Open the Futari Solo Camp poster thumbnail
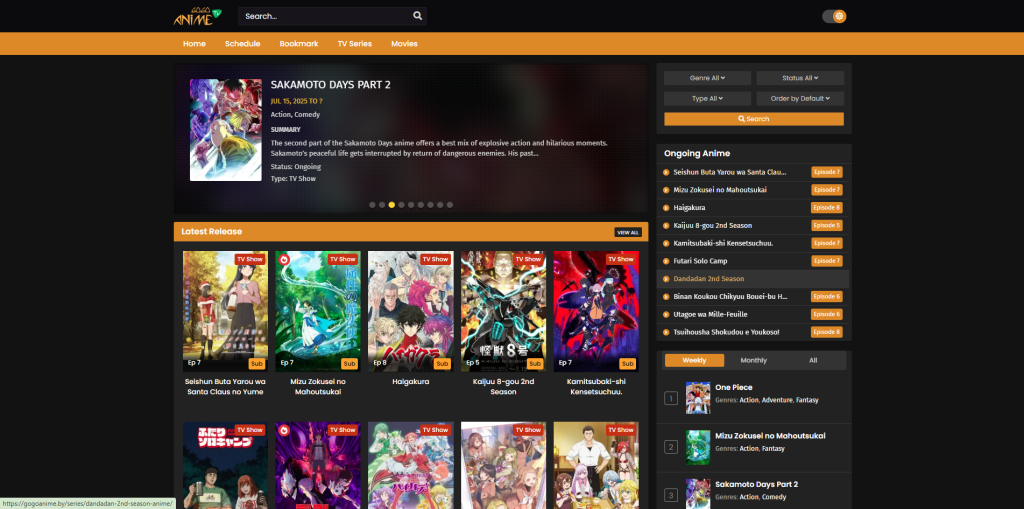Screen dimensions: 1024x509 (x=225, y=465)
